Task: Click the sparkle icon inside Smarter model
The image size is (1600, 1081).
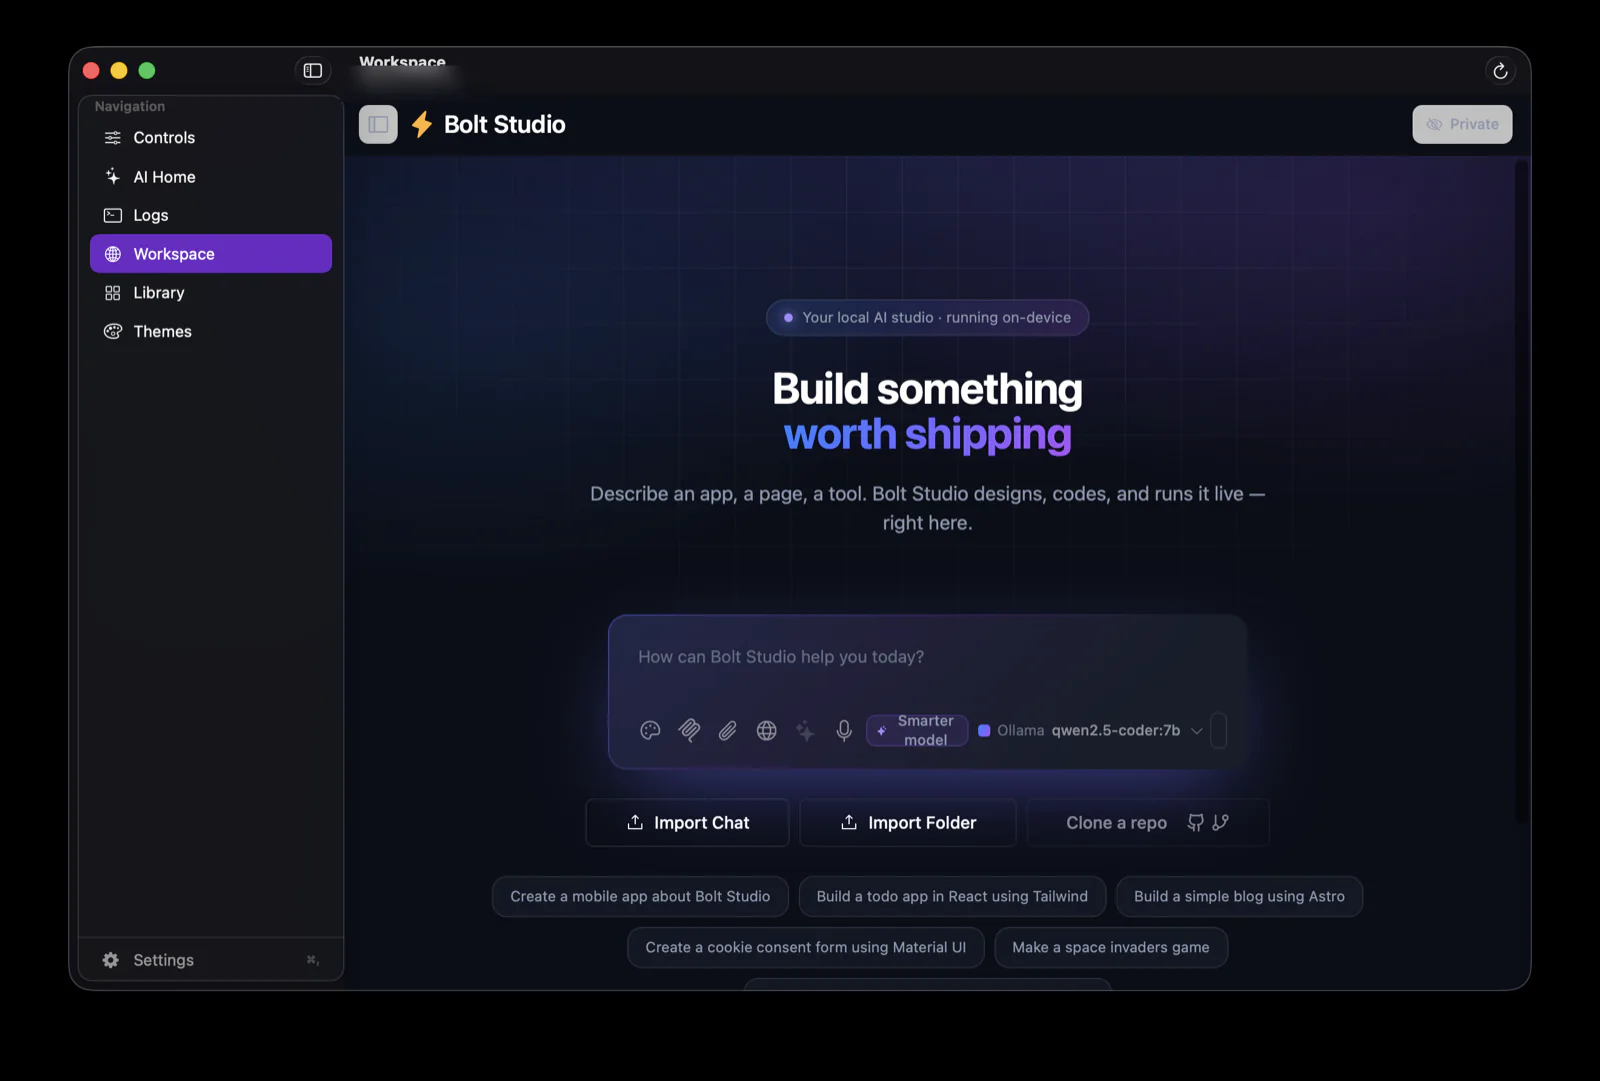Action: pos(881,731)
